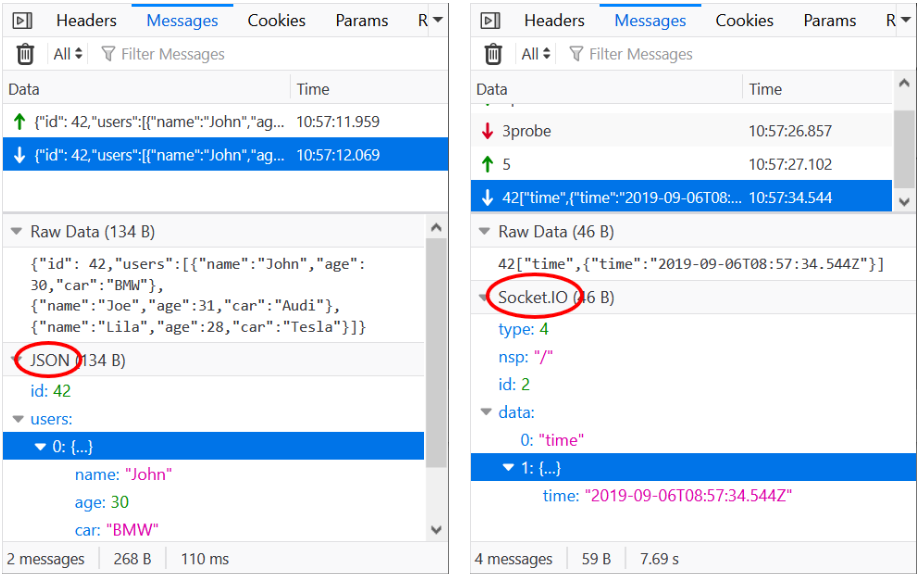Screen dimensions: 919x574
Task: Clear messages with trash icon in right panel
Action: pos(493,54)
